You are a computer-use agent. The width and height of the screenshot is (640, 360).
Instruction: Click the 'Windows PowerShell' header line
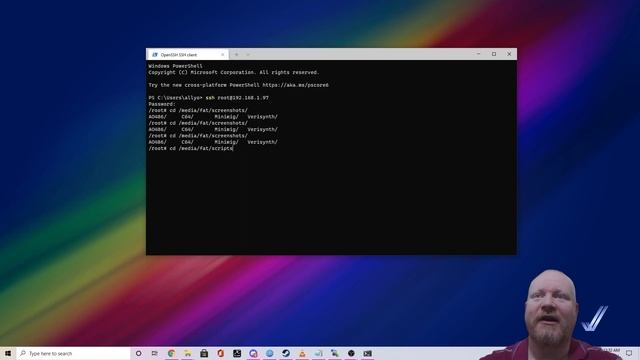(x=176, y=66)
